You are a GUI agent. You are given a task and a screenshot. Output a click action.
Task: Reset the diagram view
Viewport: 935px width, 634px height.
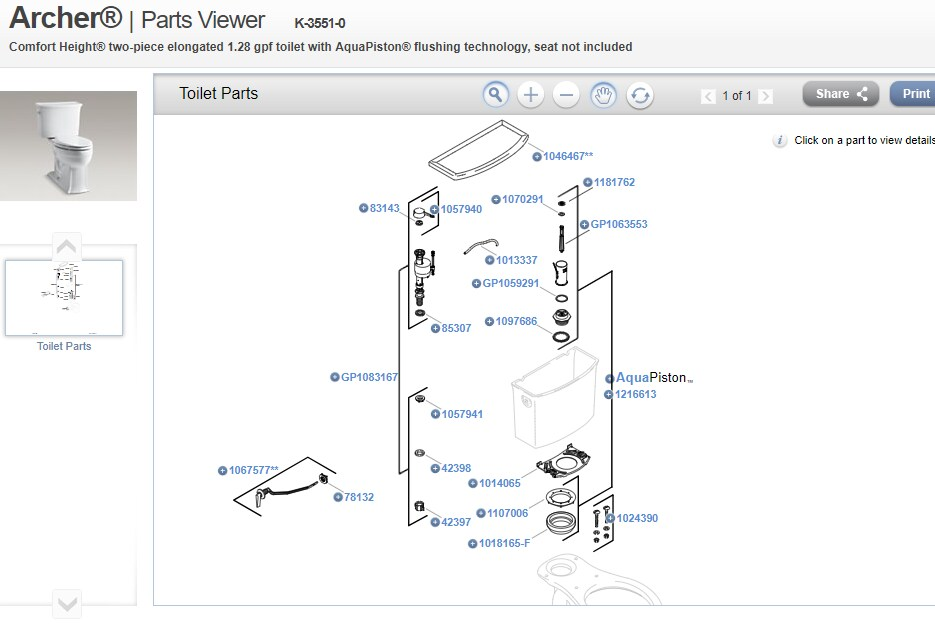click(640, 95)
